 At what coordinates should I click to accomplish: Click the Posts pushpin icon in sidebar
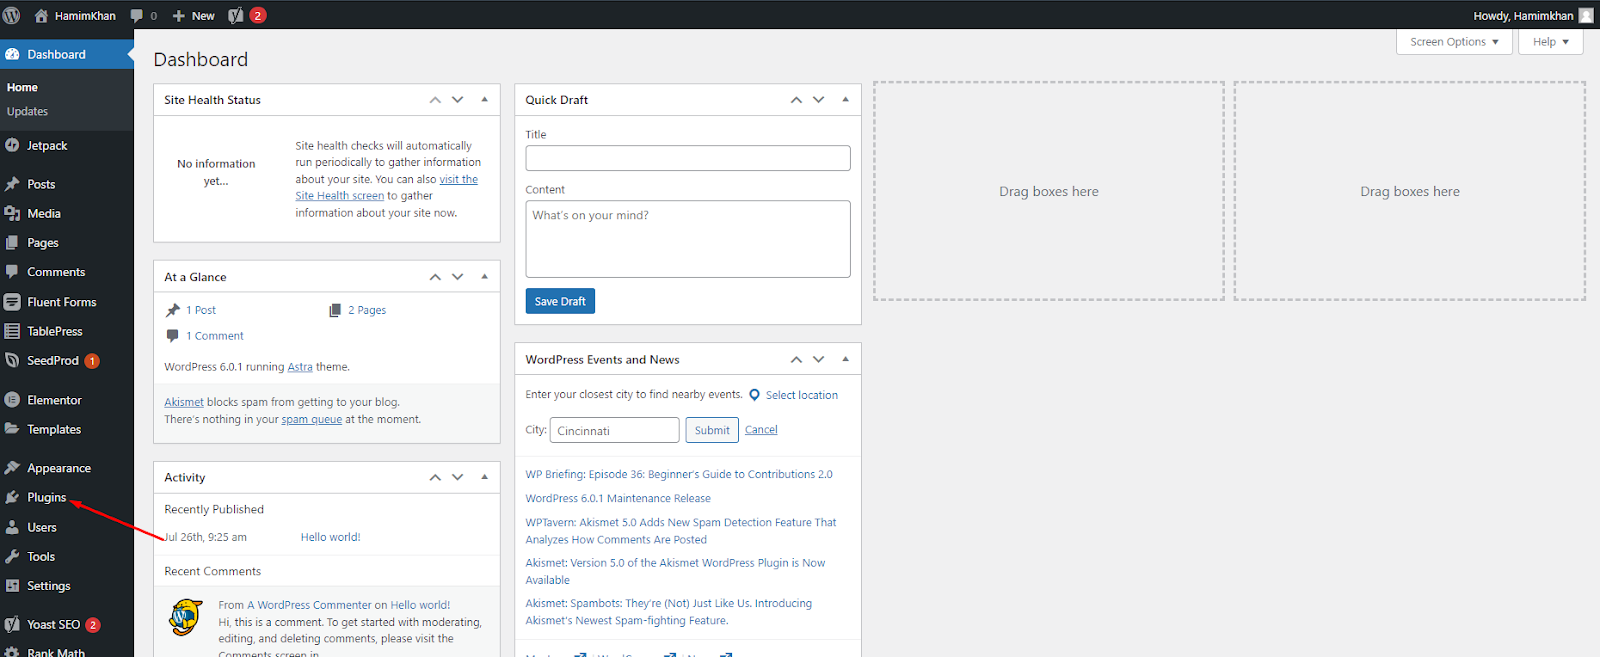tap(12, 184)
